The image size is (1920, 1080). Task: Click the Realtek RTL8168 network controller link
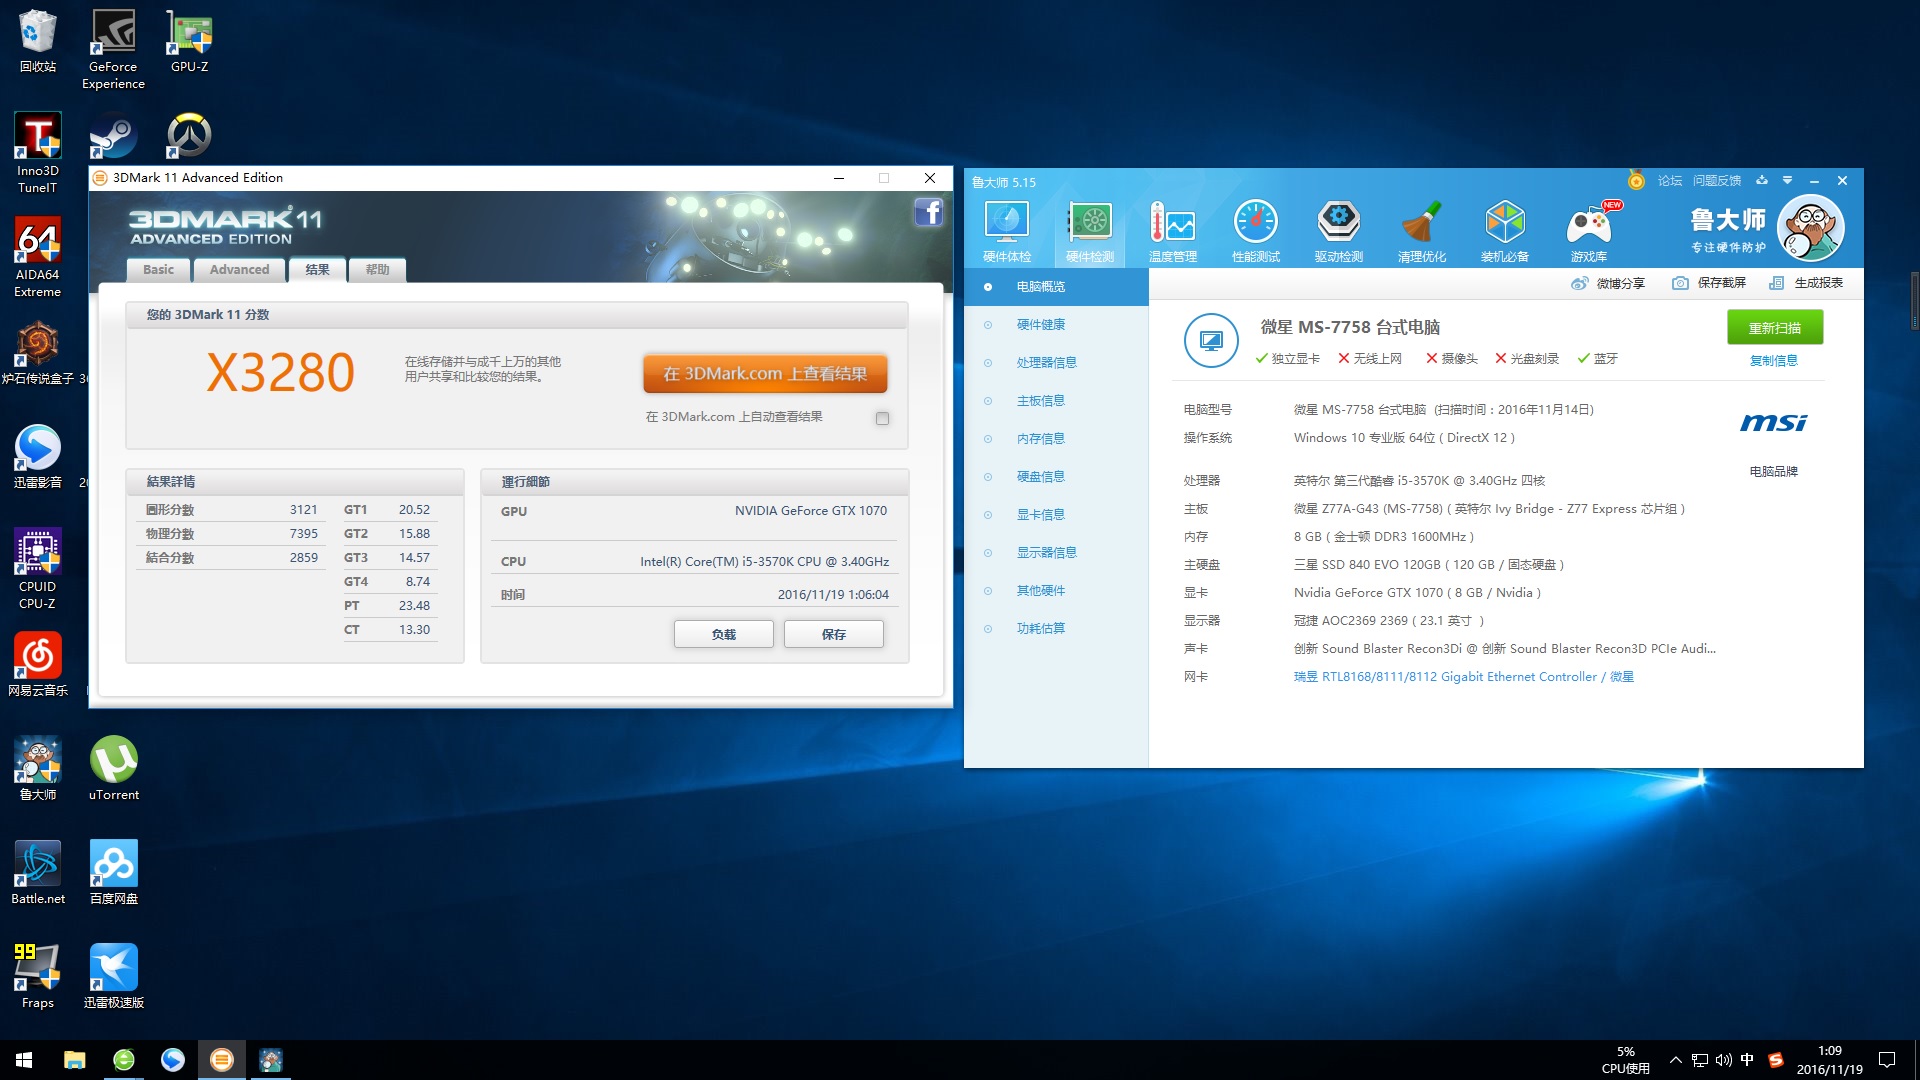[x=1463, y=677]
